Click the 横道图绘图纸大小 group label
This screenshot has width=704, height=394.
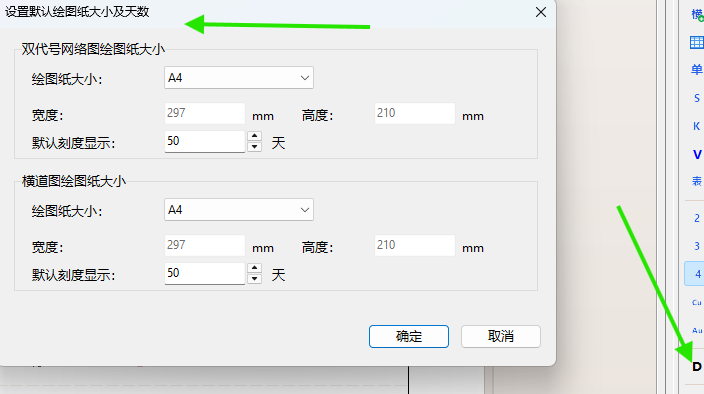pyautogui.click(x=74, y=181)
